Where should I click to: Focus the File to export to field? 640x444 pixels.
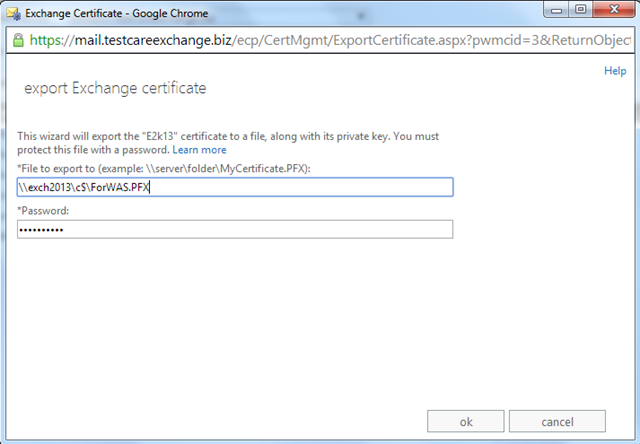pos(235,187)
